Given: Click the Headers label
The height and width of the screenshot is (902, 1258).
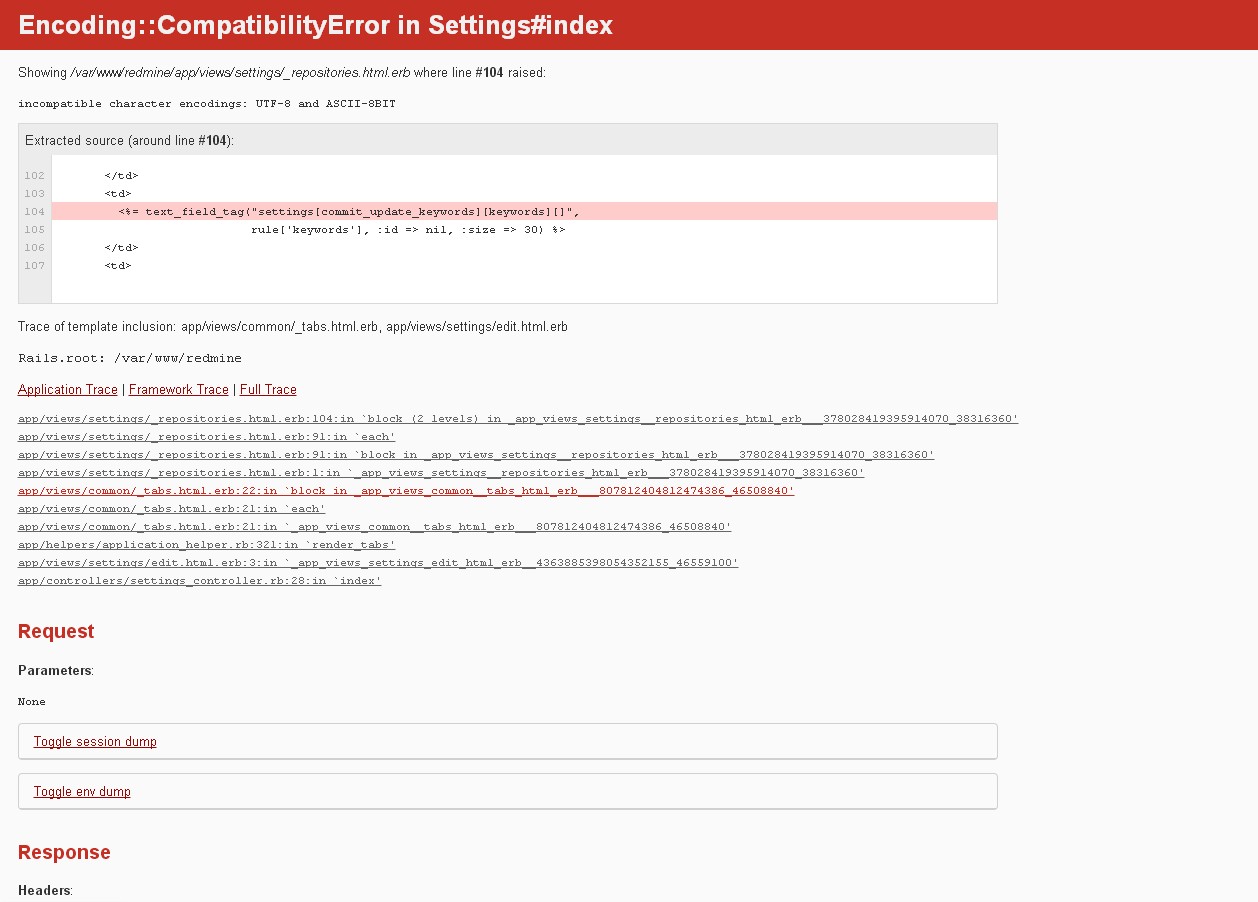Looking at the screenshot, I should [46, 890].
